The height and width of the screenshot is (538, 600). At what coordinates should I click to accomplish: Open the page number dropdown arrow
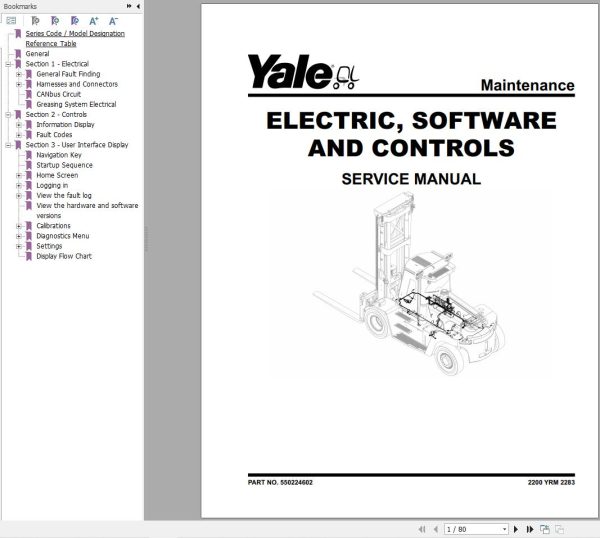click(x=504, y=529)
